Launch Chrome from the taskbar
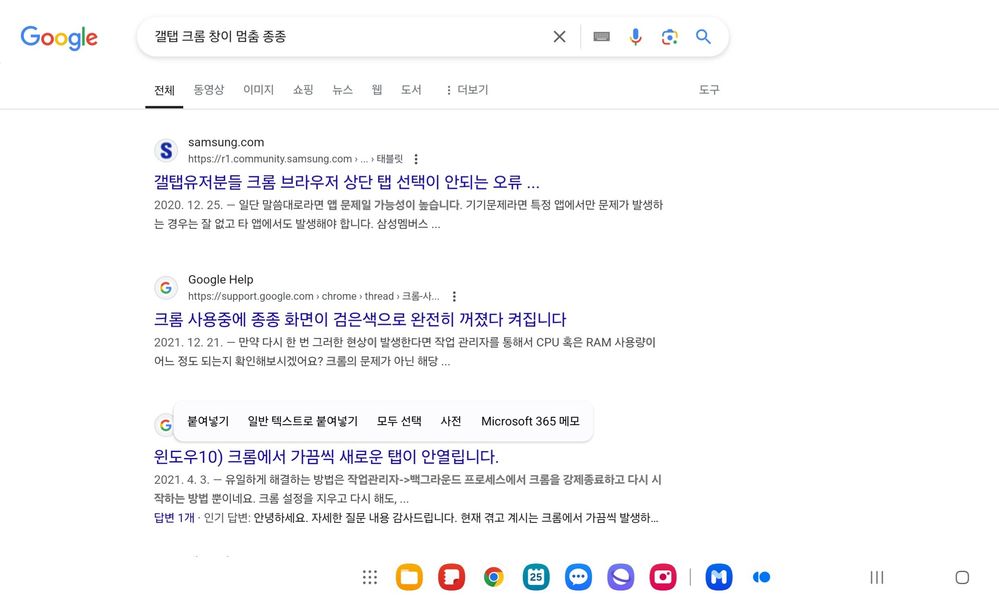The width and height of the screenshot is (999, 598). 494,577
